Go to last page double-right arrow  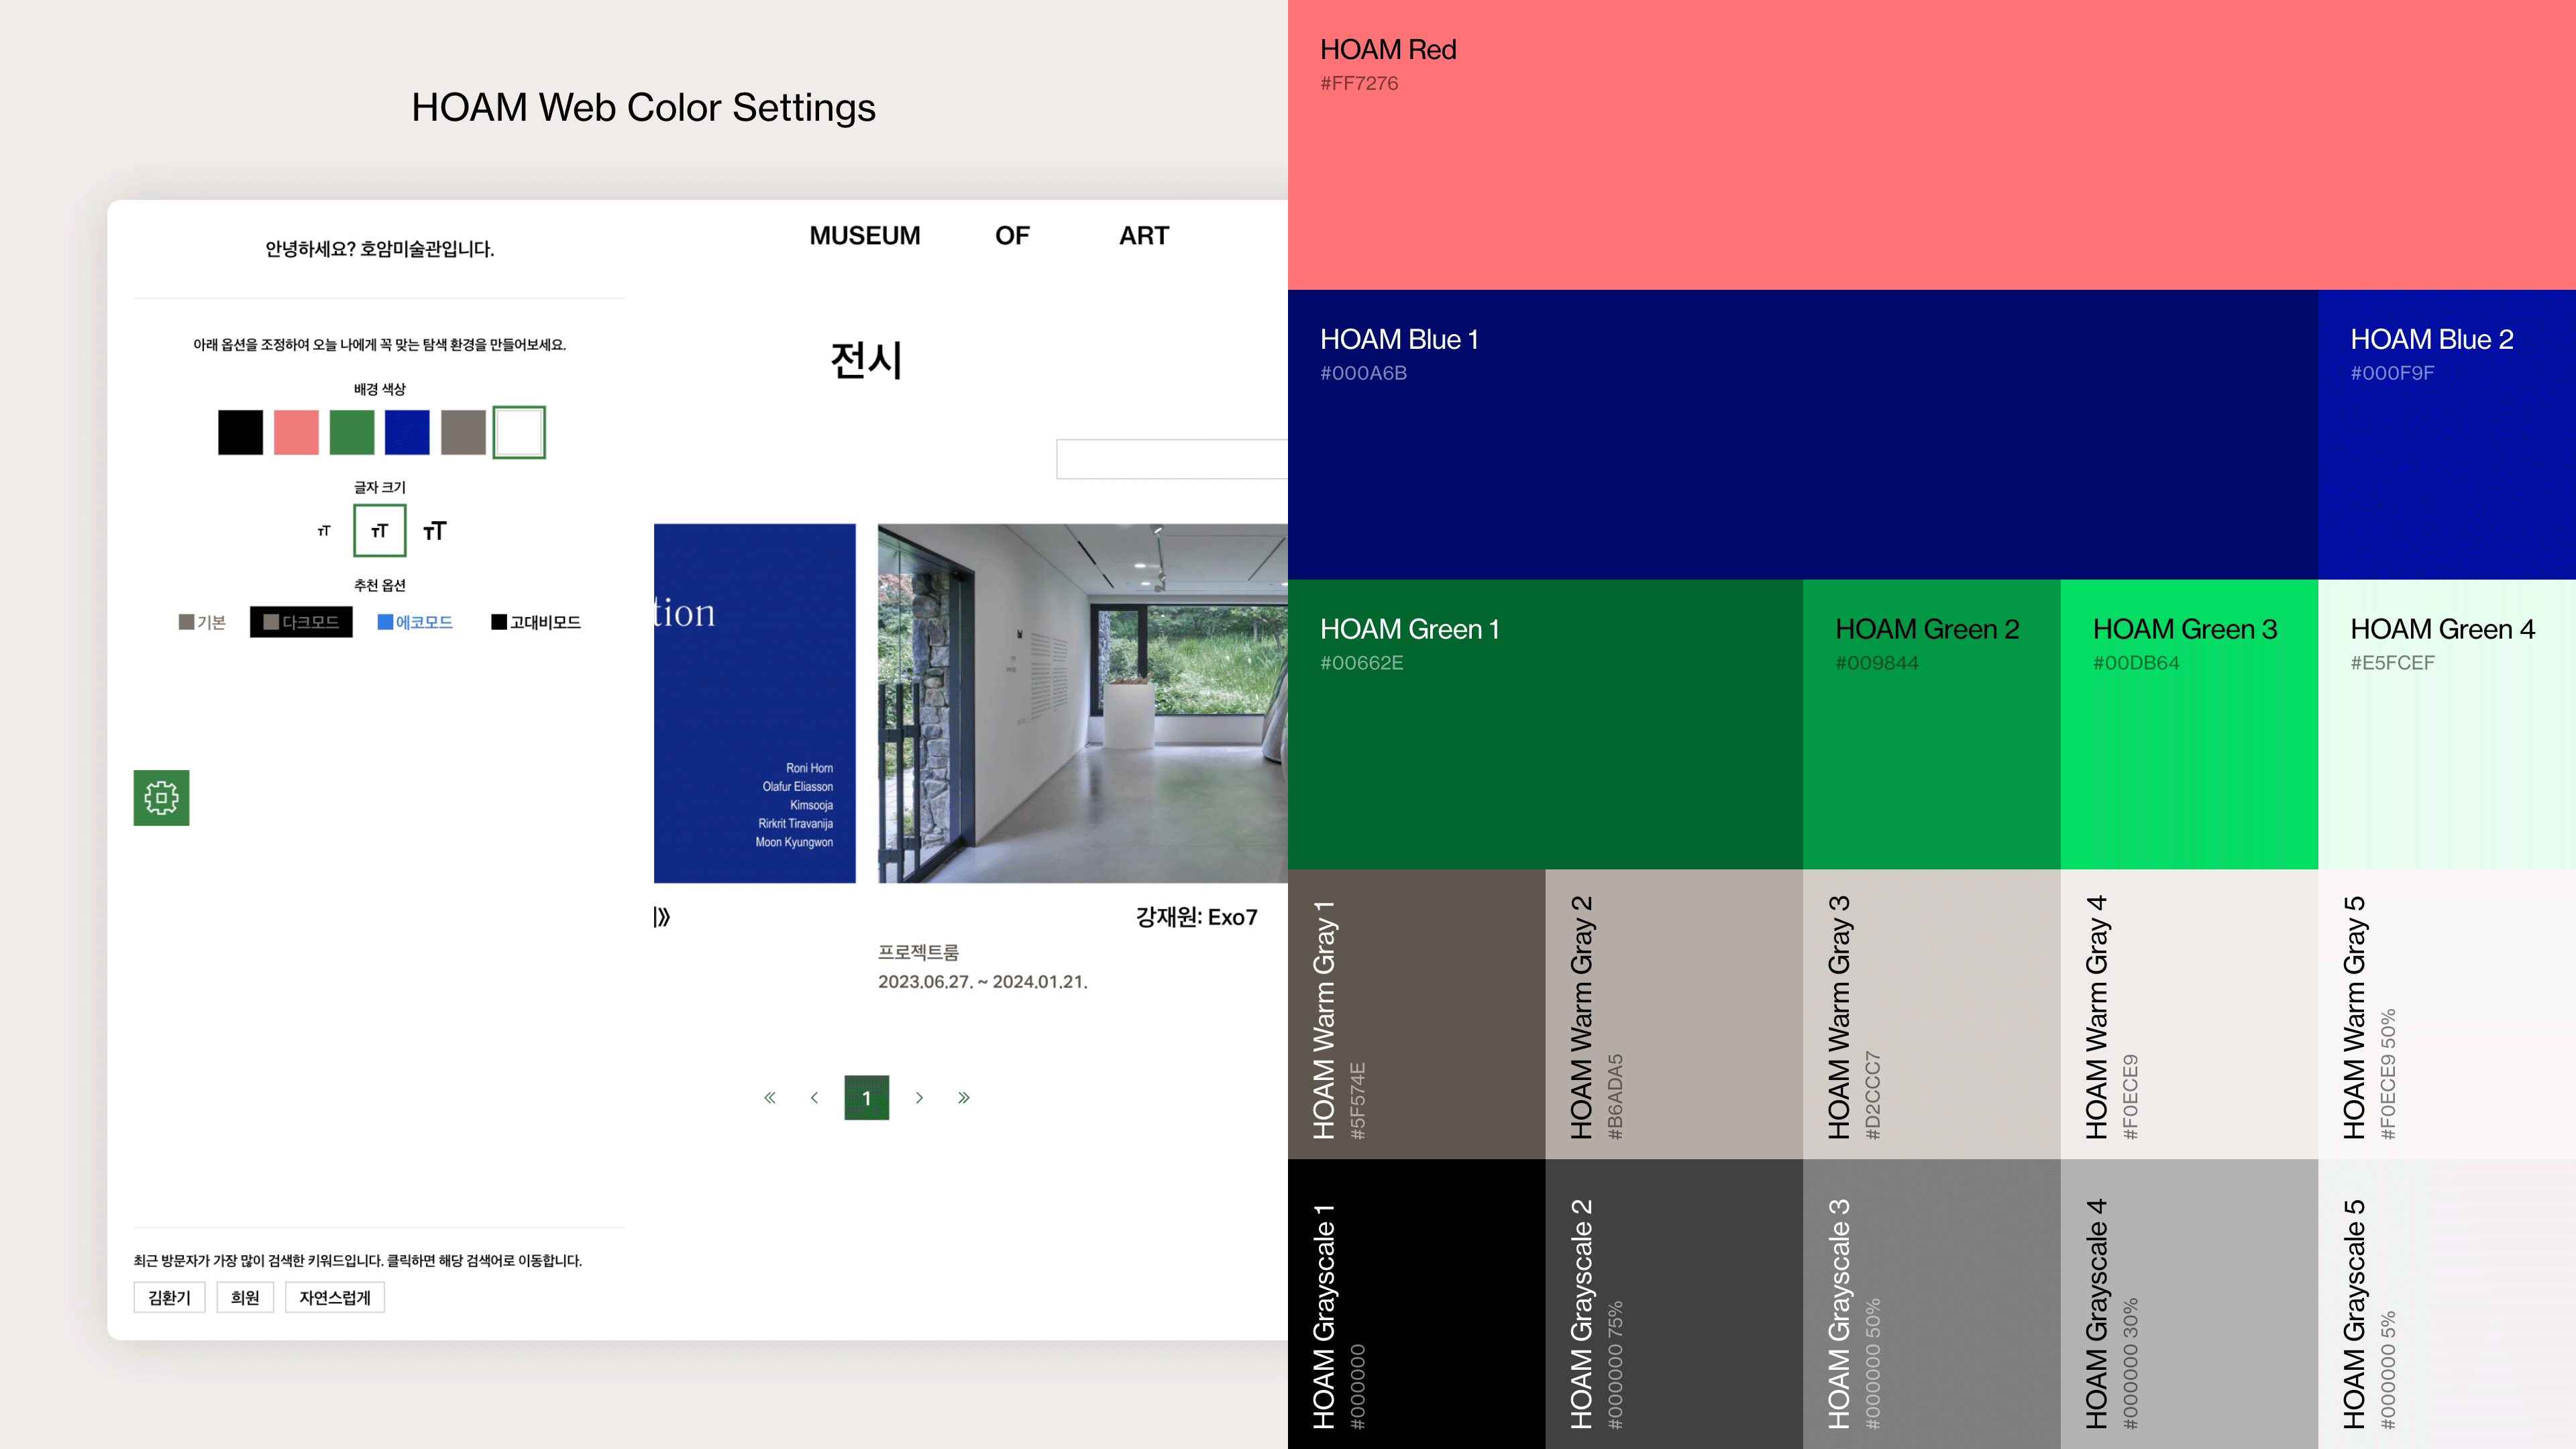click(964, 1097)
